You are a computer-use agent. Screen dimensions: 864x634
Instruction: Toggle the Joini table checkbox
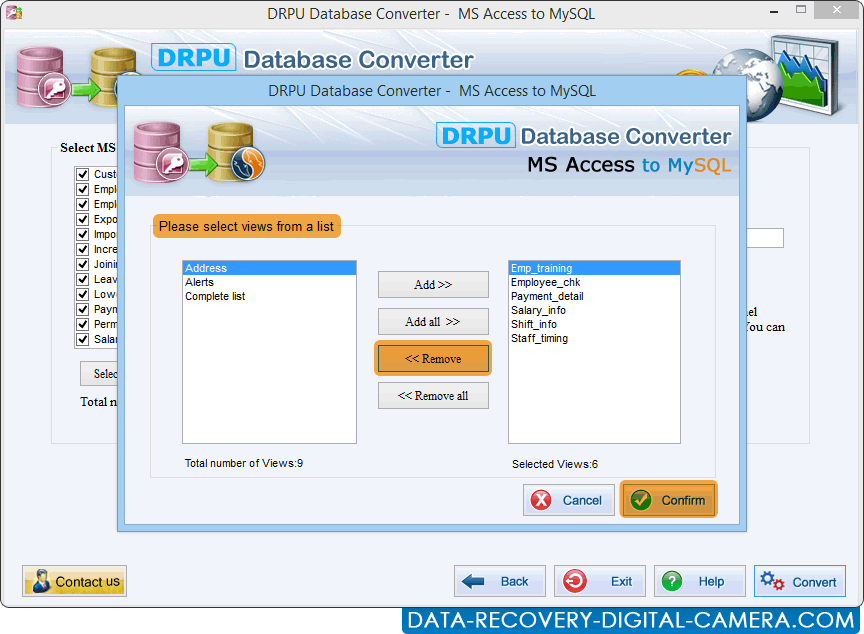pos(83,264)
